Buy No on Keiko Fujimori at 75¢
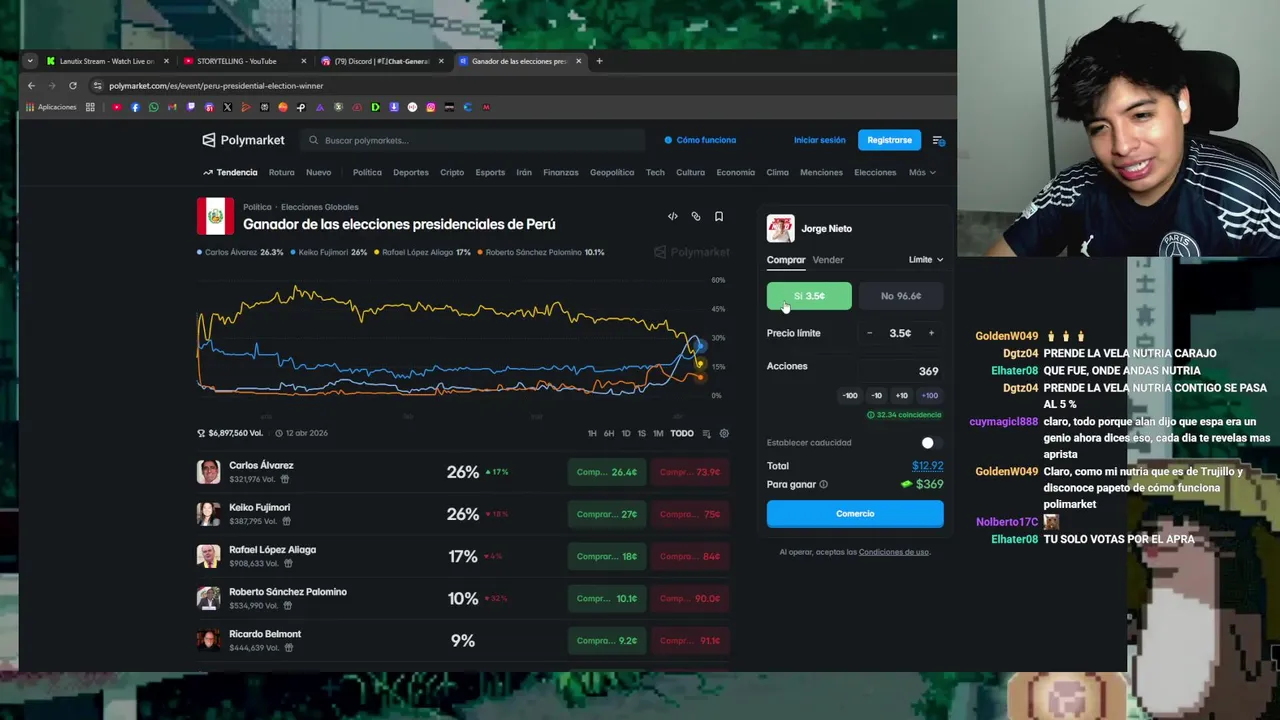This screenshot has height=720, width=1280. [x=690, y=514]
